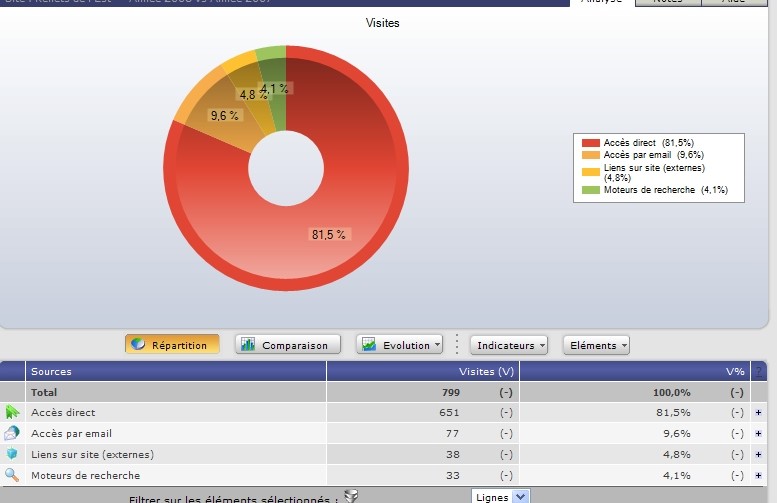Click the pie chart icon on Répartition
777x503 pixels.
139,345
